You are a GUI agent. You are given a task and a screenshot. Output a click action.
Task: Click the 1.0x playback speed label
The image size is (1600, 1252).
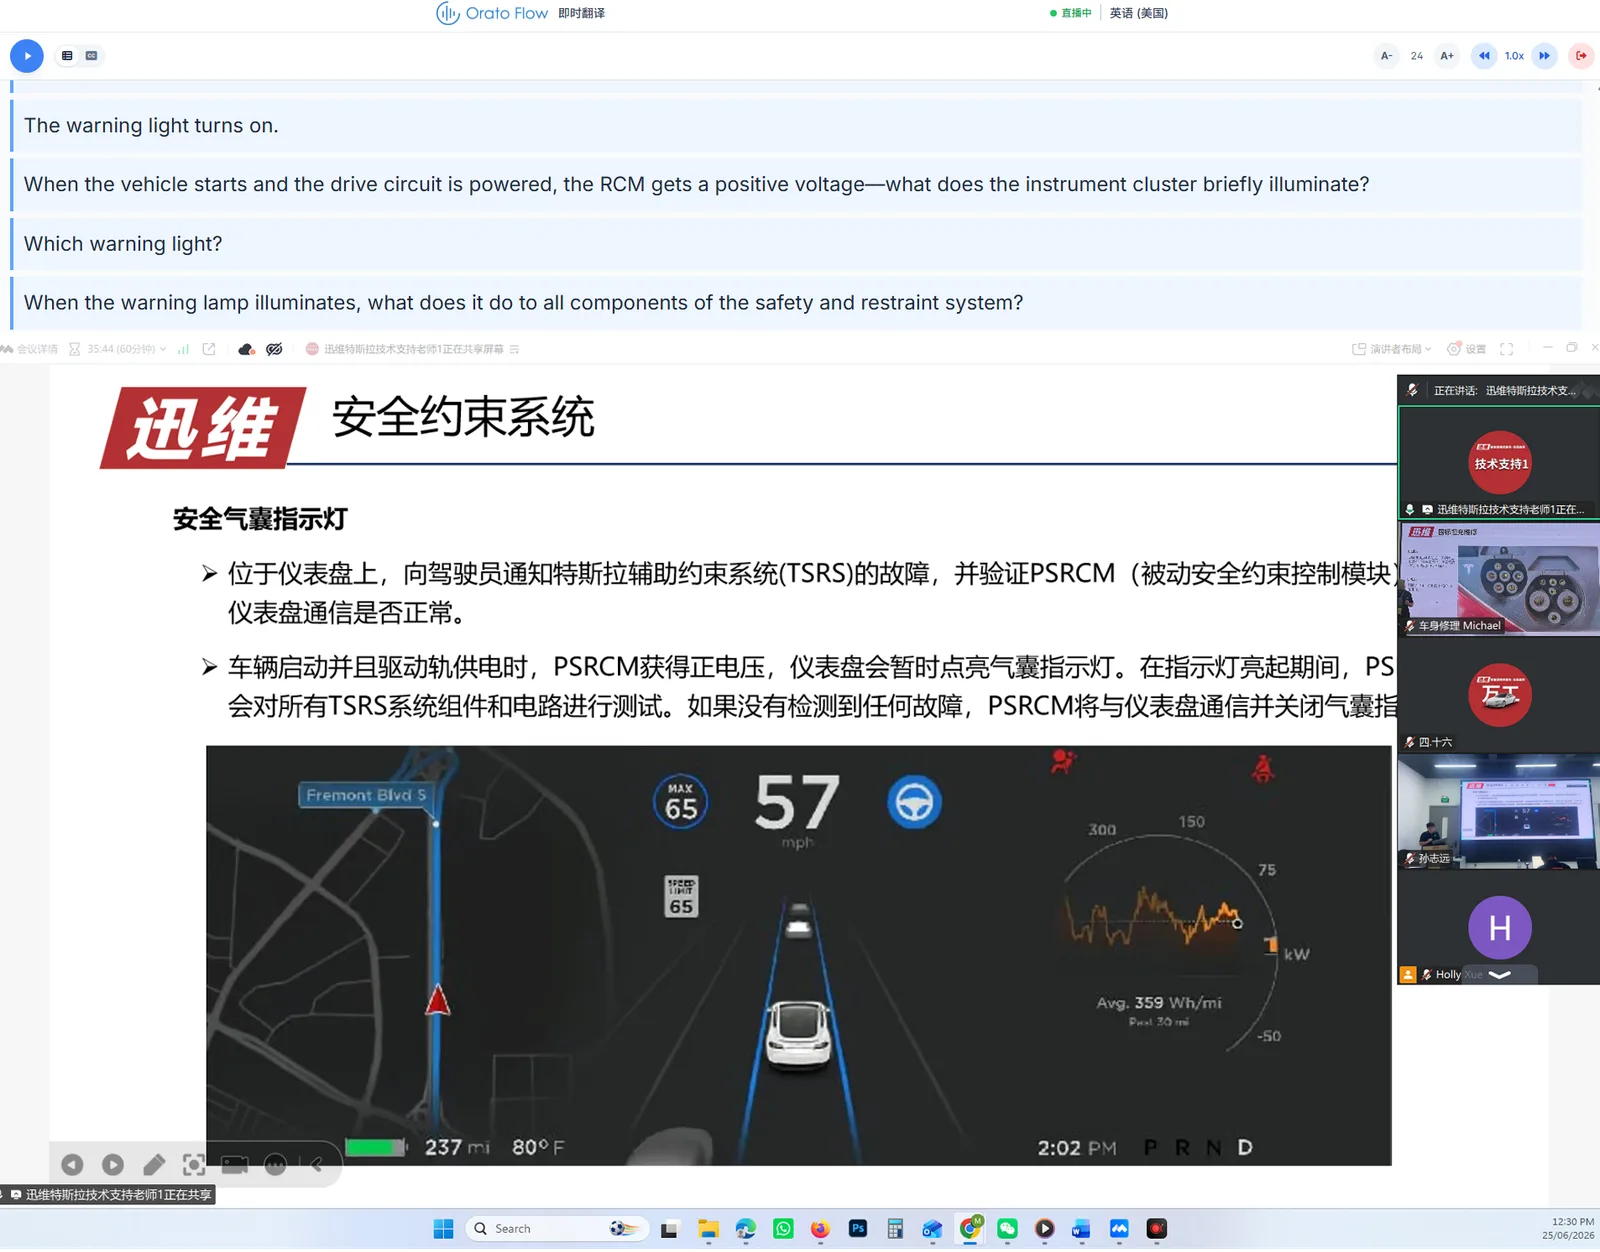click(1514, 56)
